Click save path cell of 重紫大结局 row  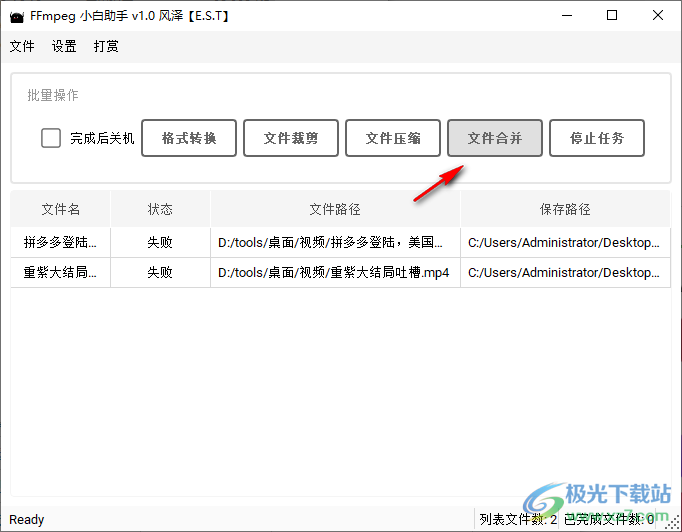(x=565, y=273)
